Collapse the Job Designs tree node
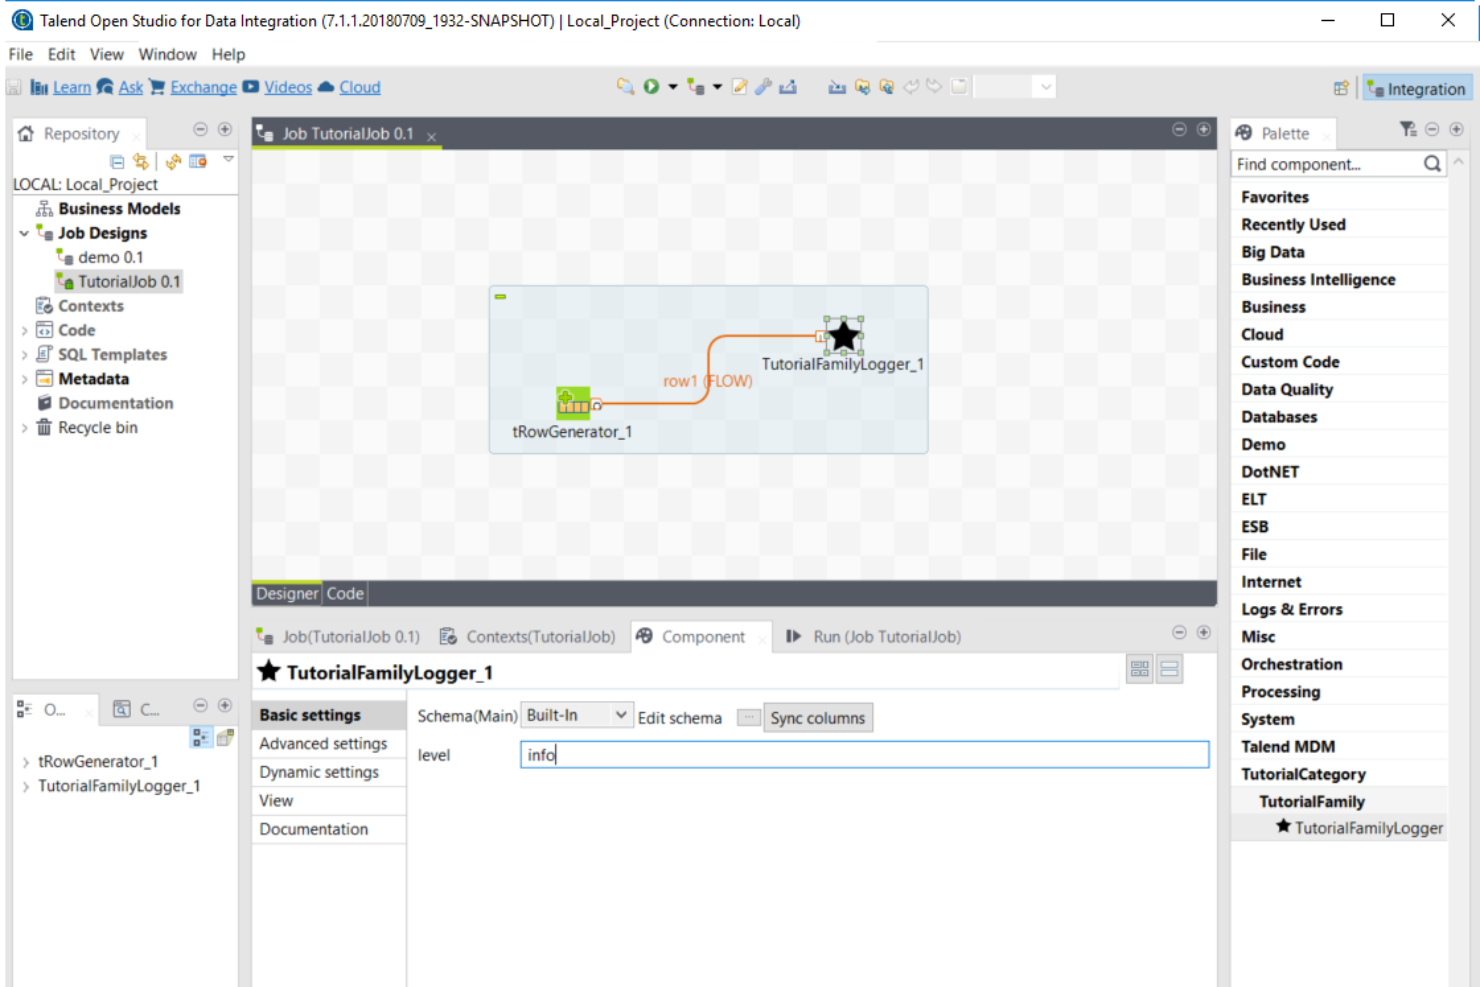The height and width of the screenshot is (987, 1480). click(x=24, y=233)
